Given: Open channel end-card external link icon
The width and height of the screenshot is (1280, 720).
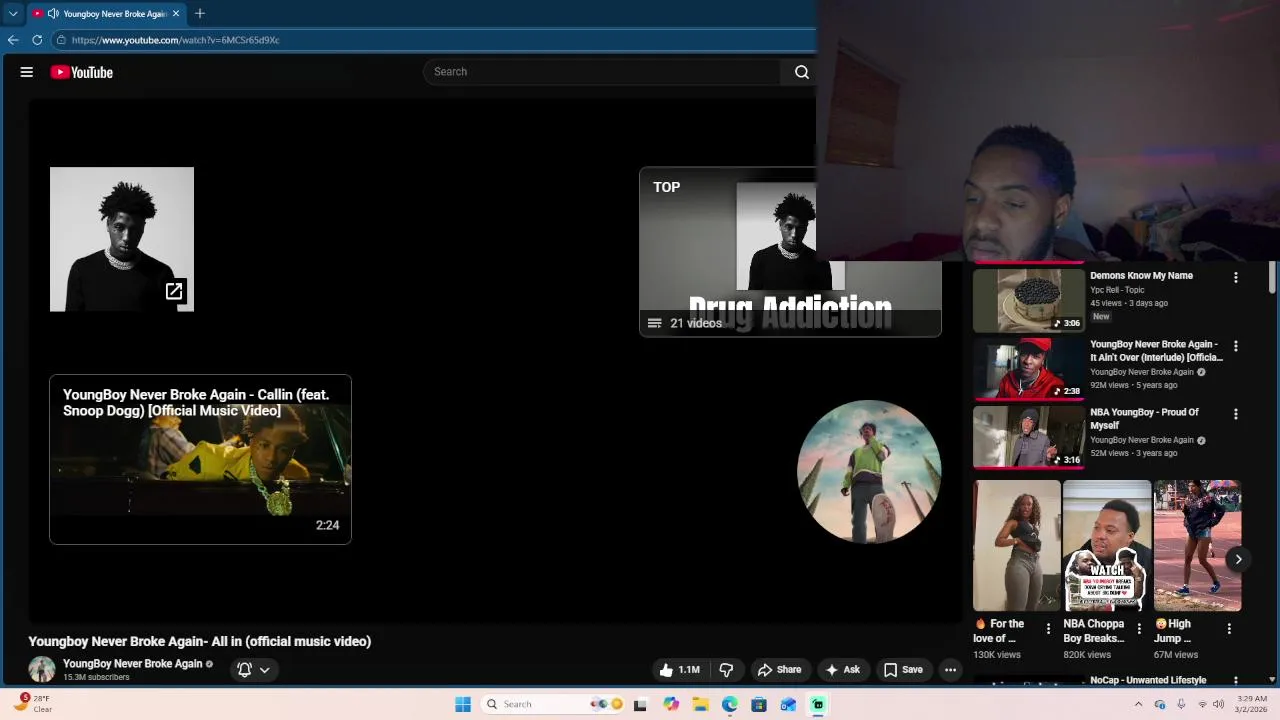Looking at the screenshot, I should (x=174, y=291).
